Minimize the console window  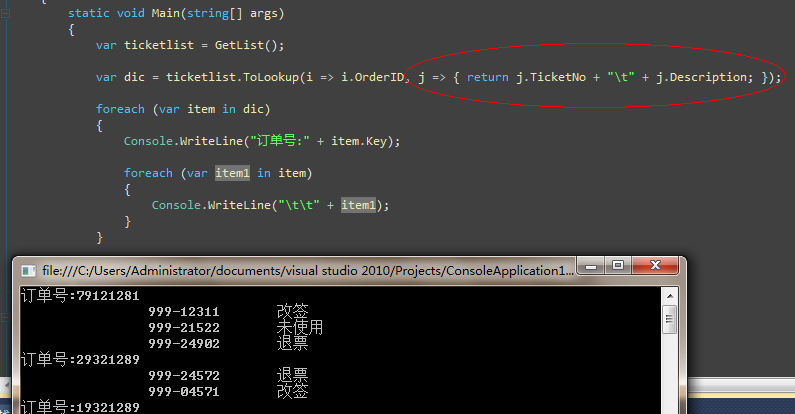(591, 266)
